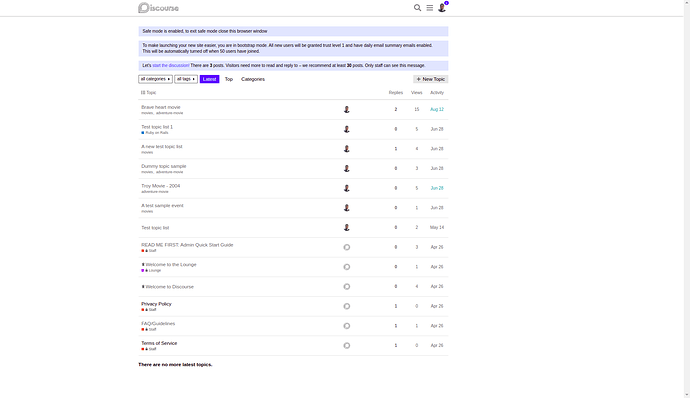Open the Test topic list topic

[155, 228]
